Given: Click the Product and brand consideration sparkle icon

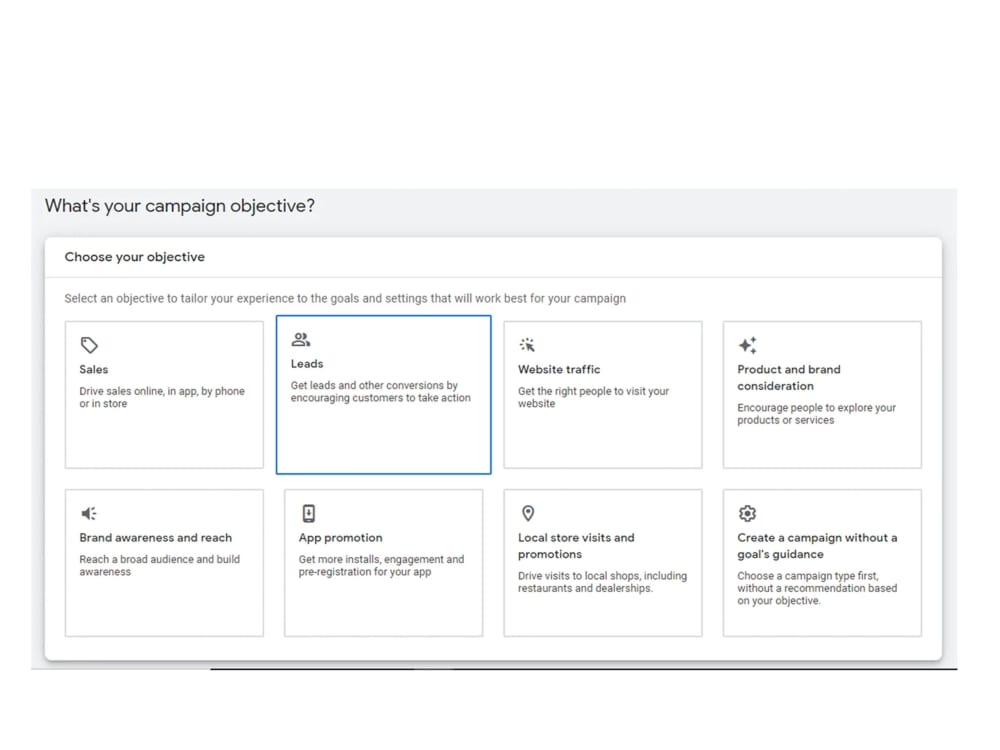Looking at the screenshot, I should coord(747,345).
